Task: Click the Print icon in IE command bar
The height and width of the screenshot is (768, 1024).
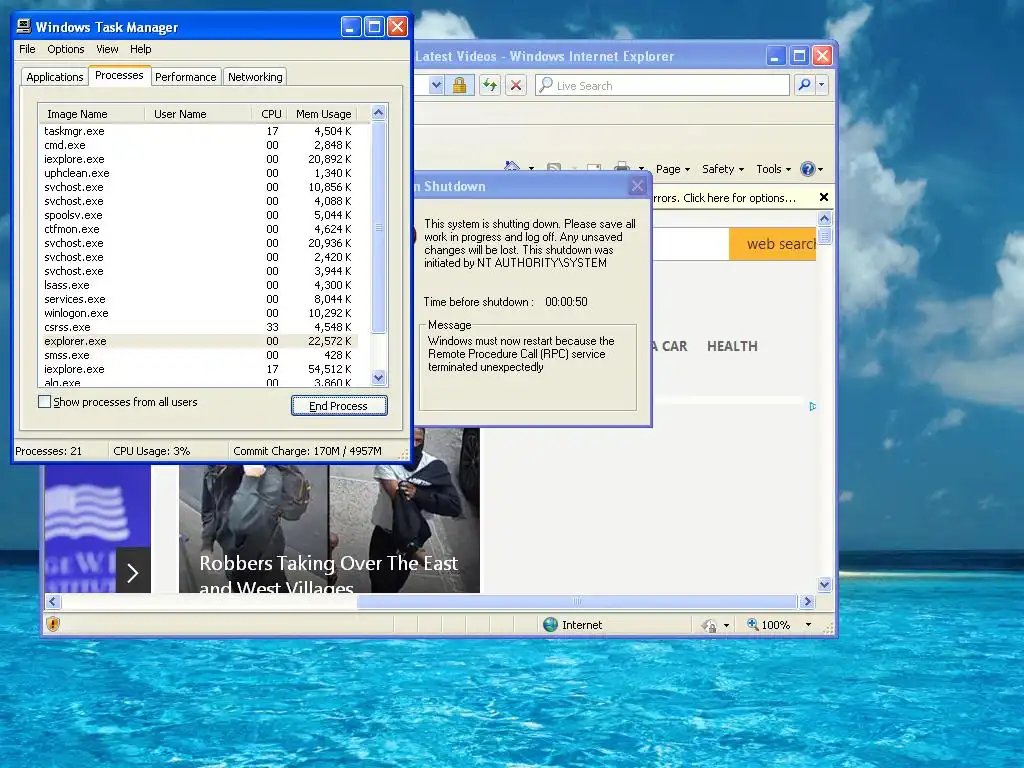Action: [622, 167]
